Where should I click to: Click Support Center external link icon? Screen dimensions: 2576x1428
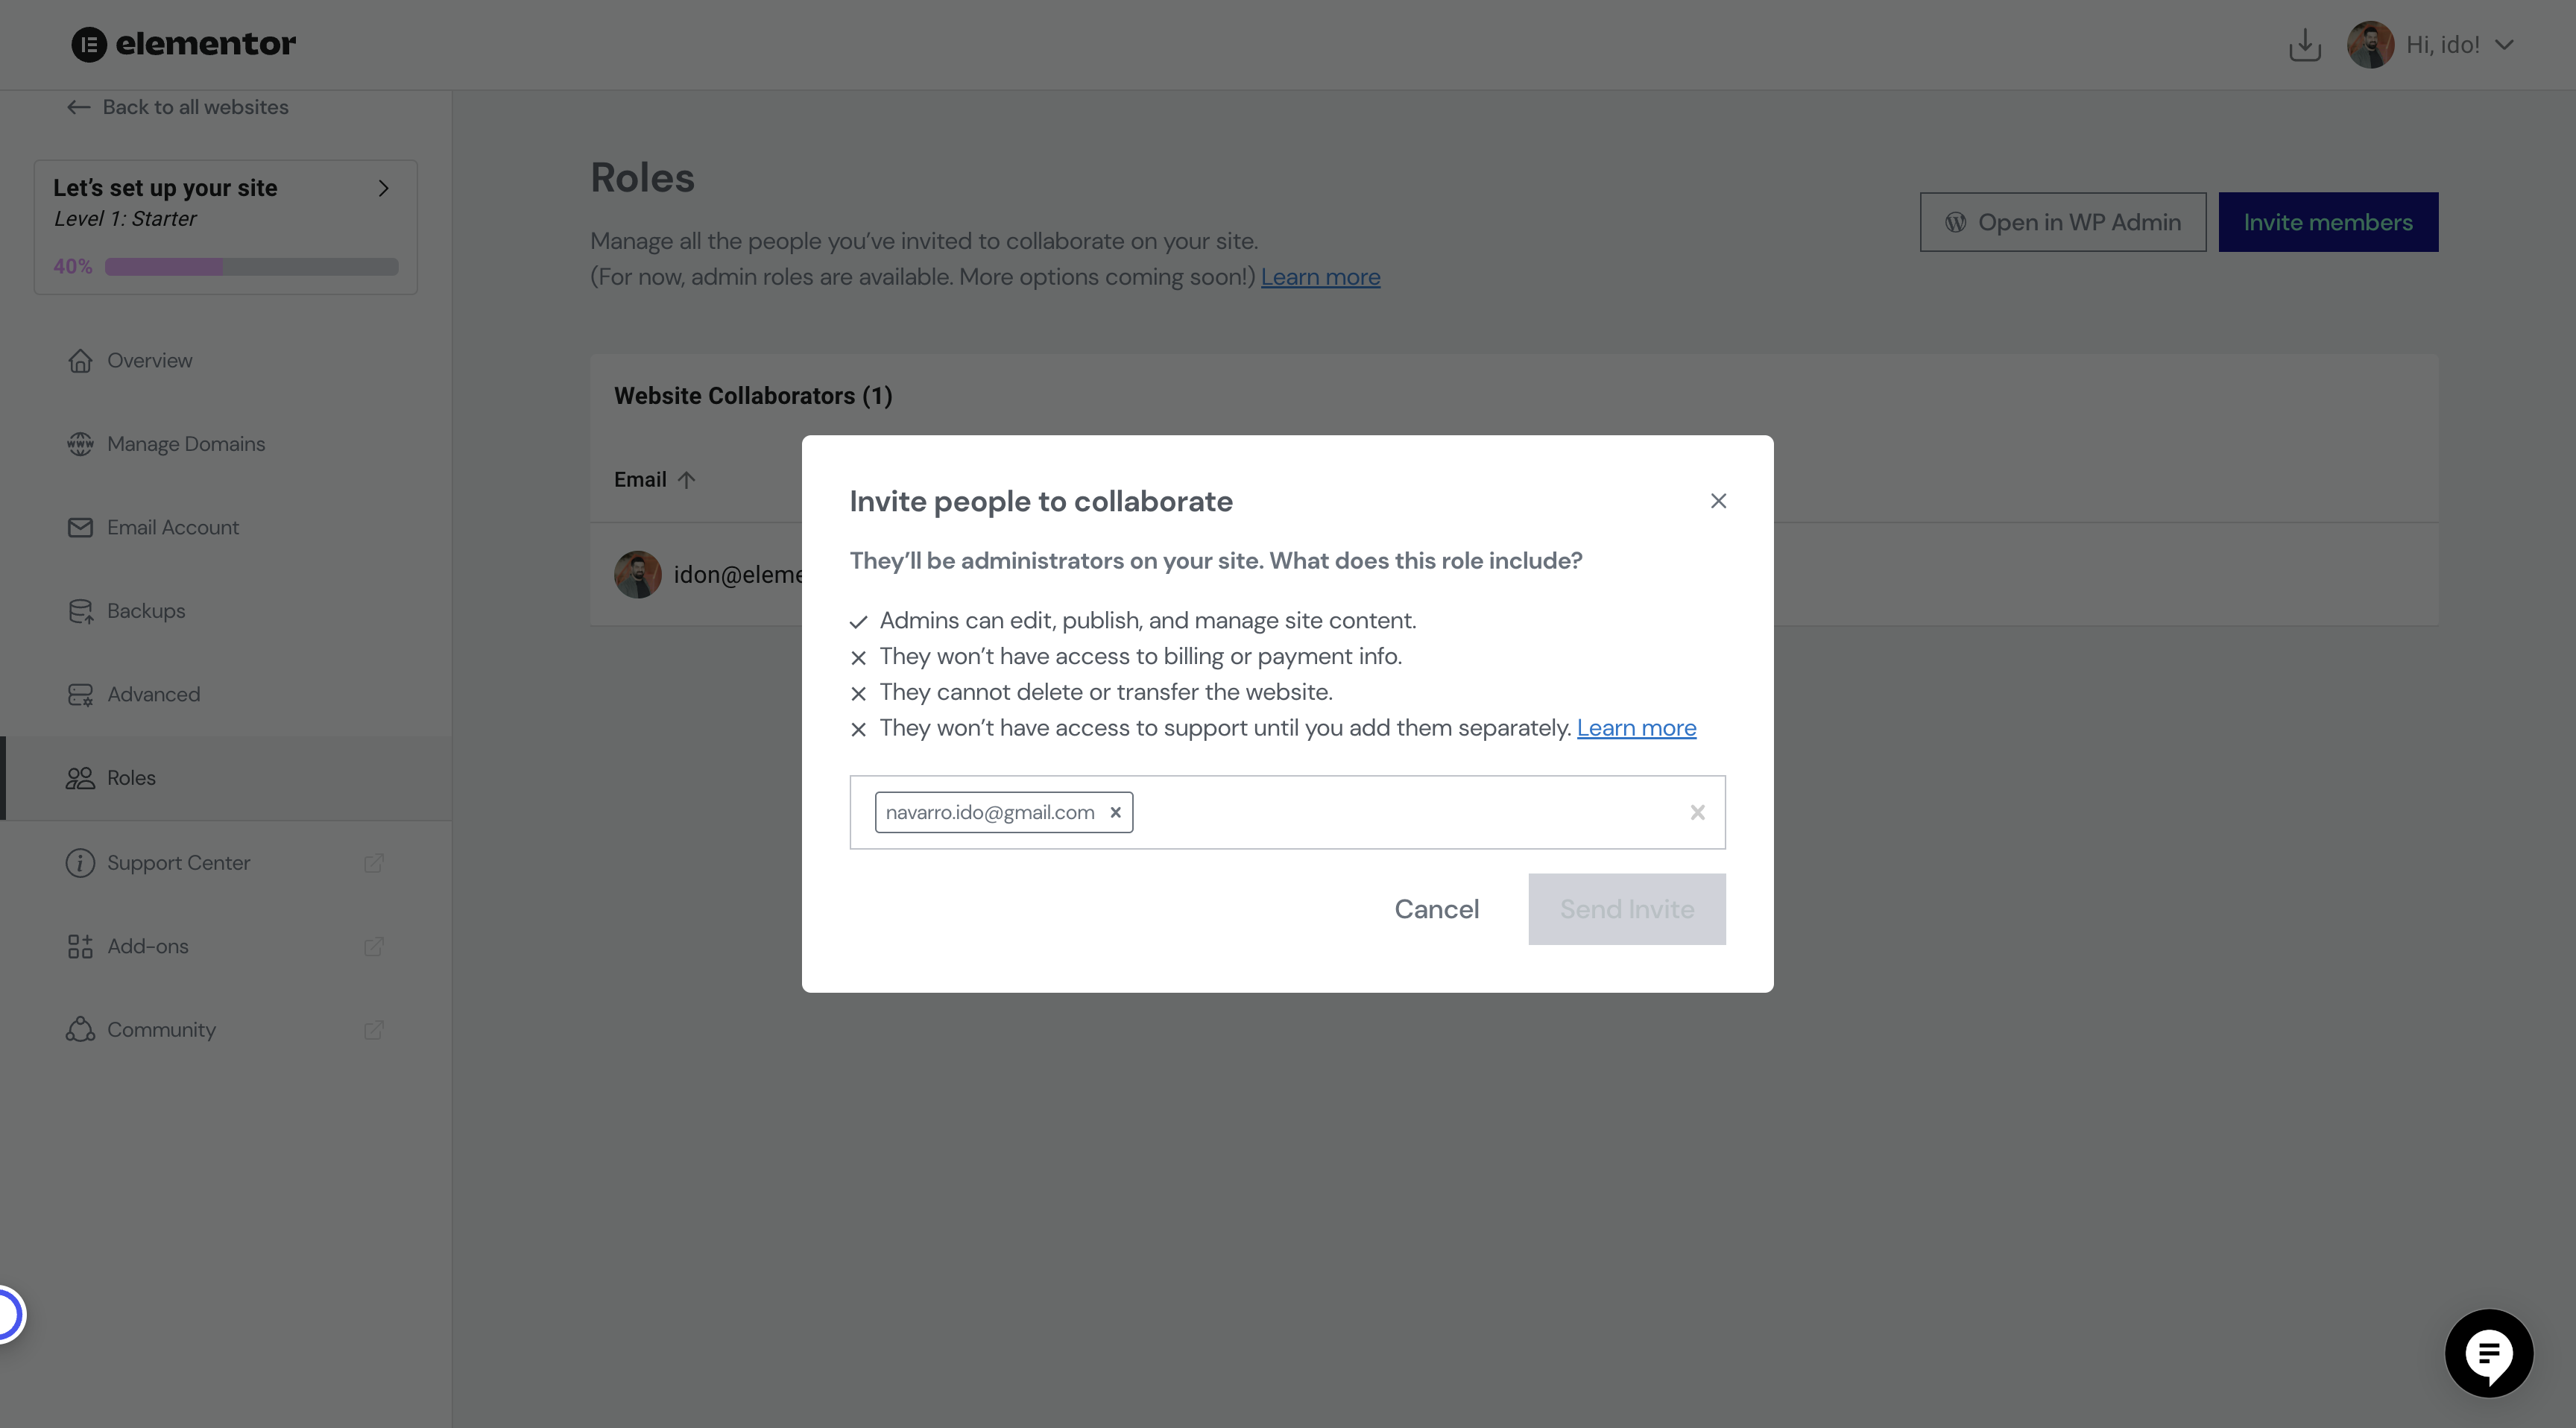[x=374, y=863]
